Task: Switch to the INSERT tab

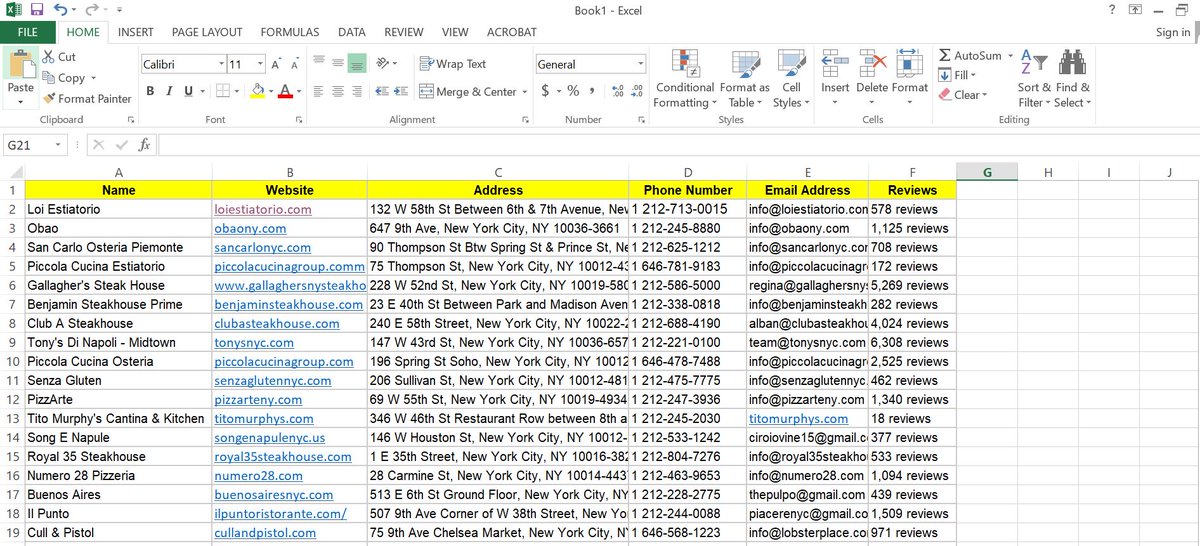Action: [136, 32]
